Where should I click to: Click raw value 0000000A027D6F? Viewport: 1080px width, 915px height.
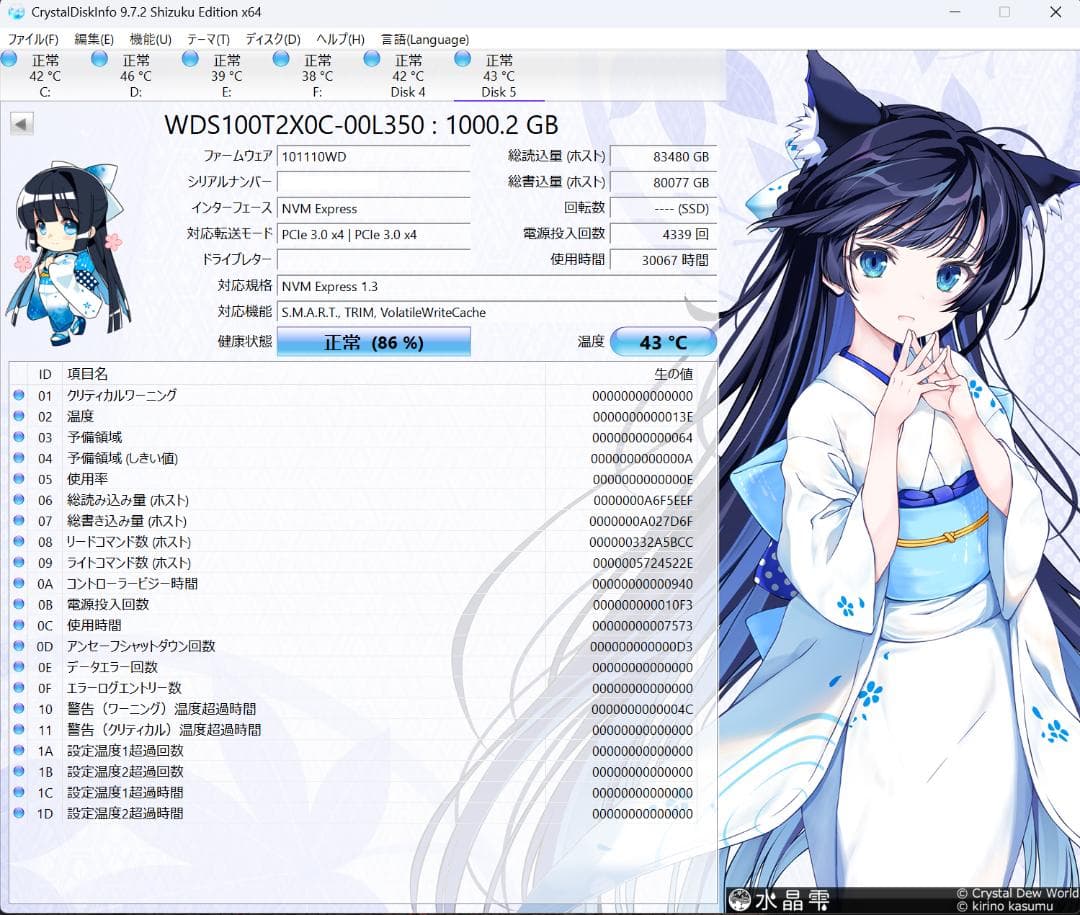point(641,522)
